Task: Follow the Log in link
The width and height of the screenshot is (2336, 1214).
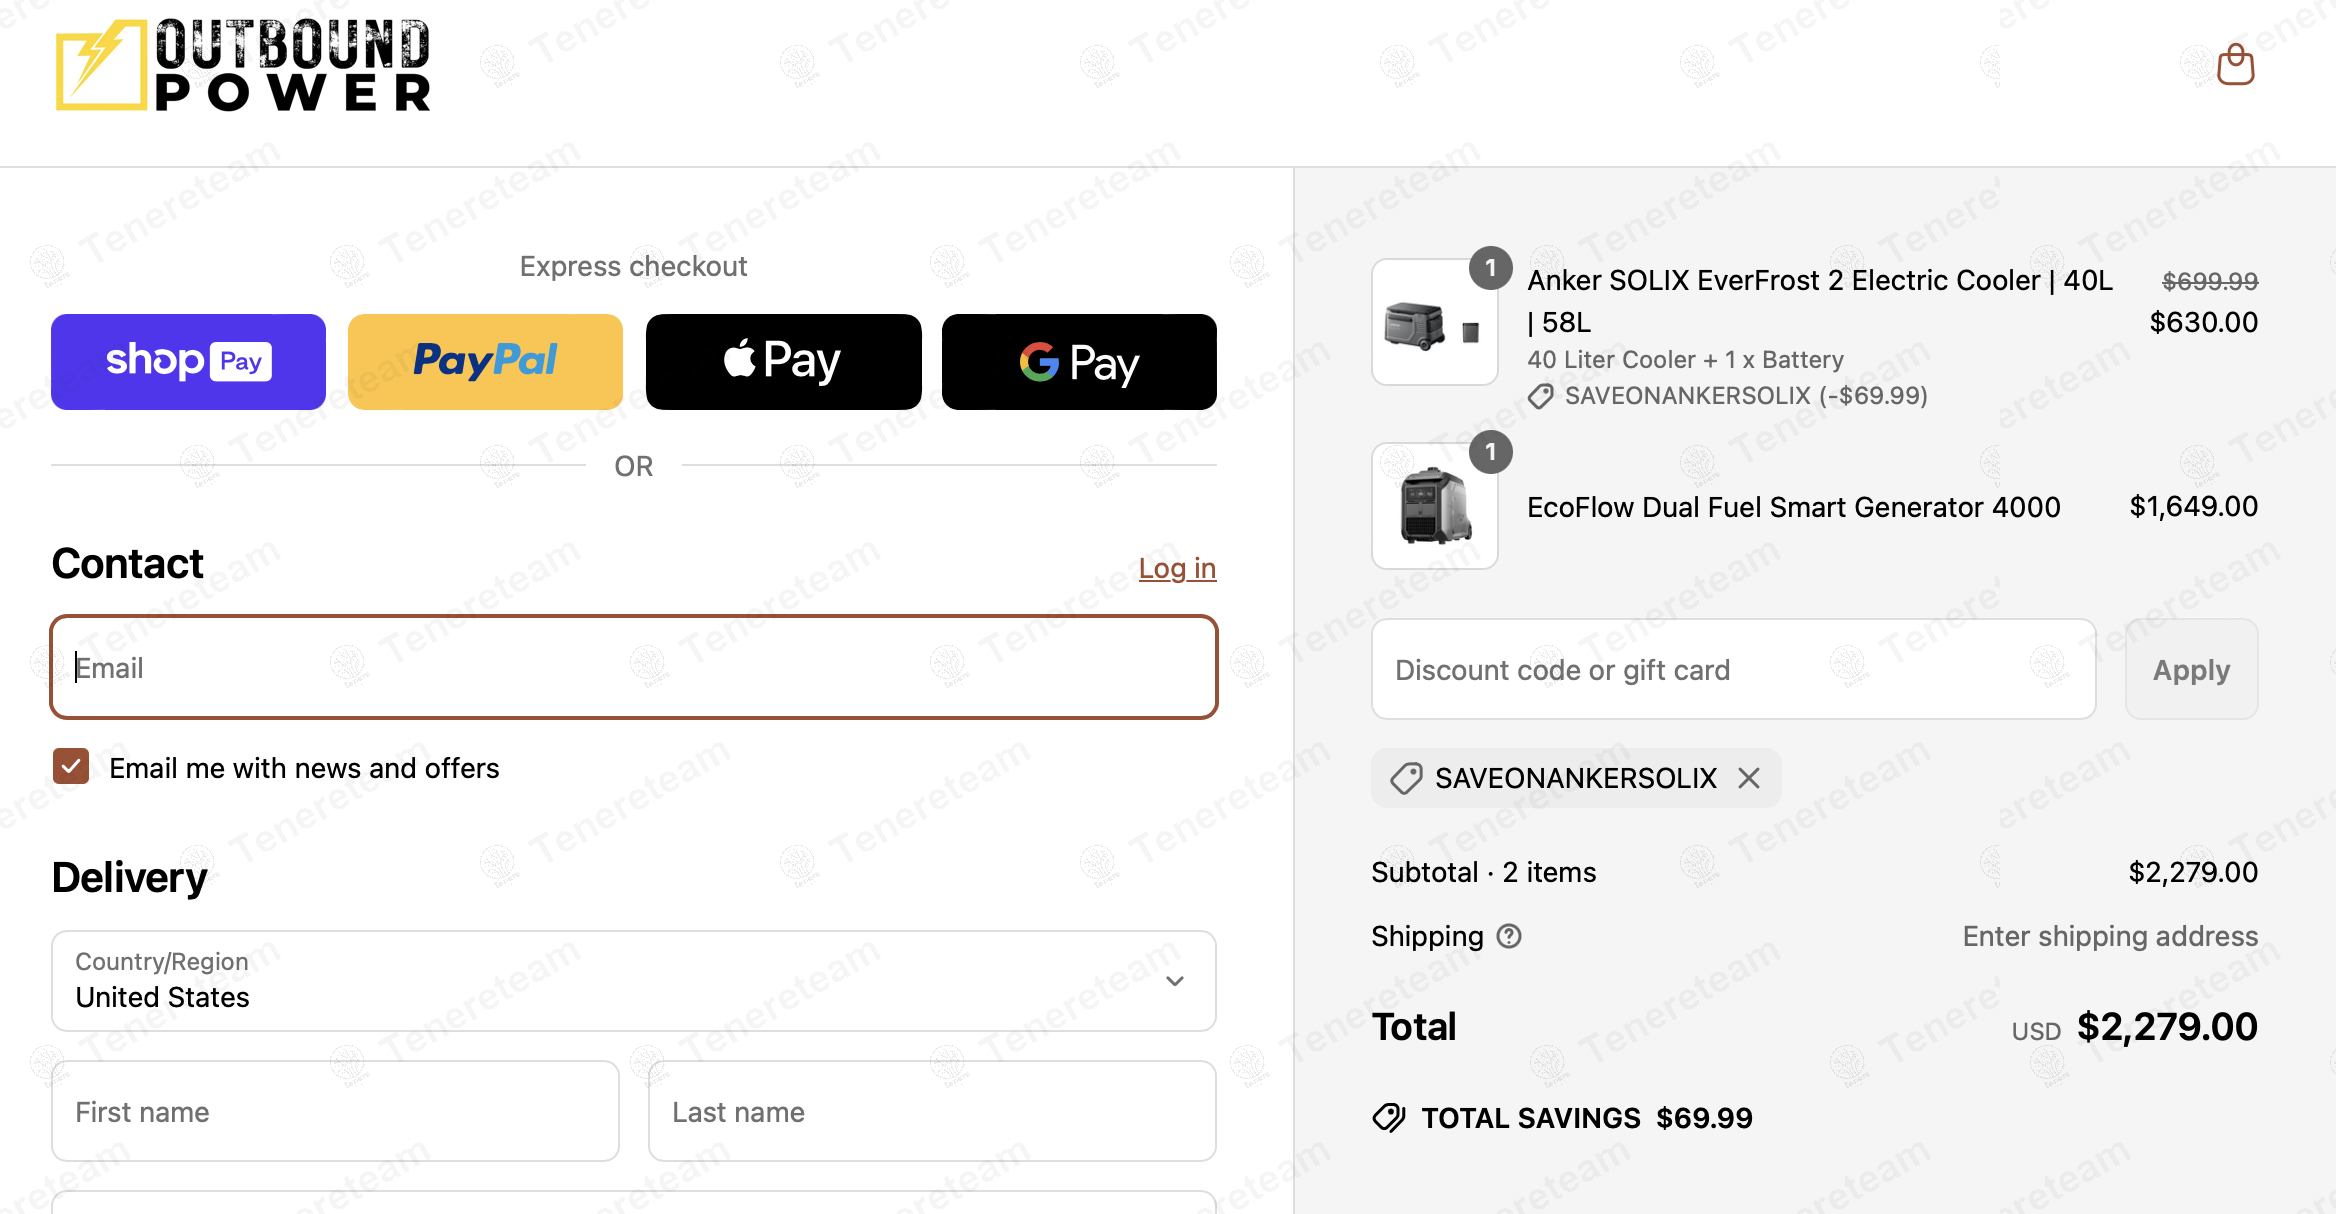Action: point(1177,568)
